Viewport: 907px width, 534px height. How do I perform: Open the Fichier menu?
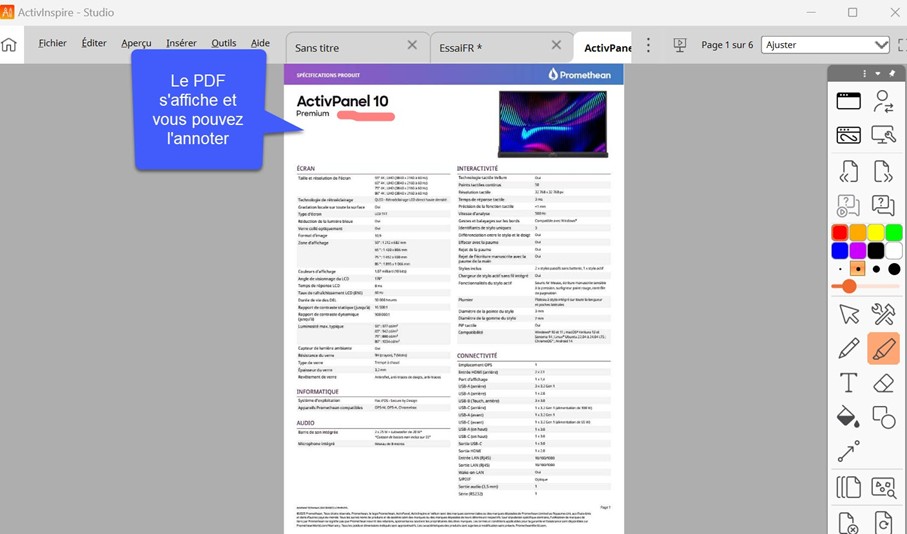[52, 43]
